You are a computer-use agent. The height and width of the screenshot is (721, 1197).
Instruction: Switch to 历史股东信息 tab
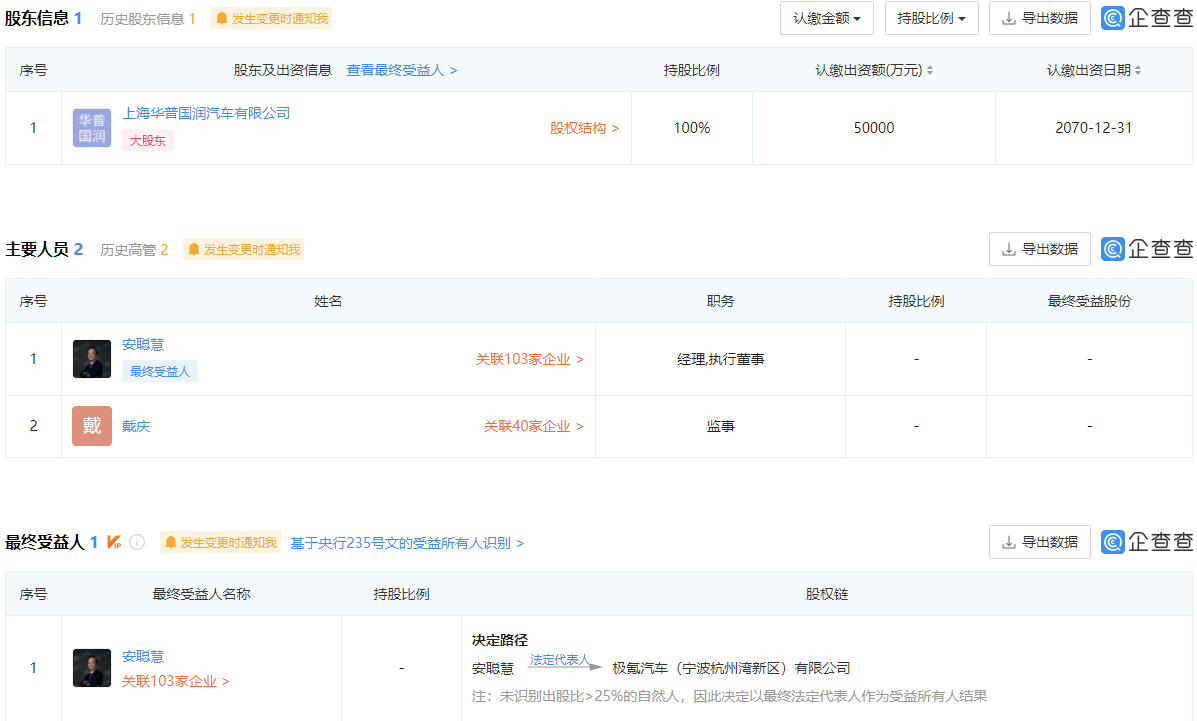[x=147, y=18]
